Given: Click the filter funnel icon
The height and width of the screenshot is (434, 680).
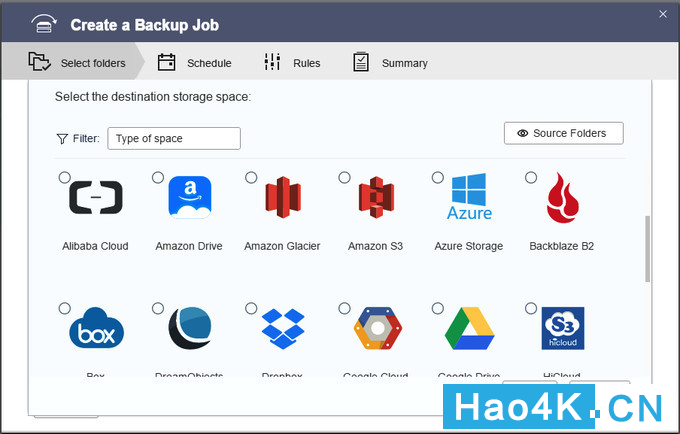Looking at the screenshot, I should coord(62,139).
